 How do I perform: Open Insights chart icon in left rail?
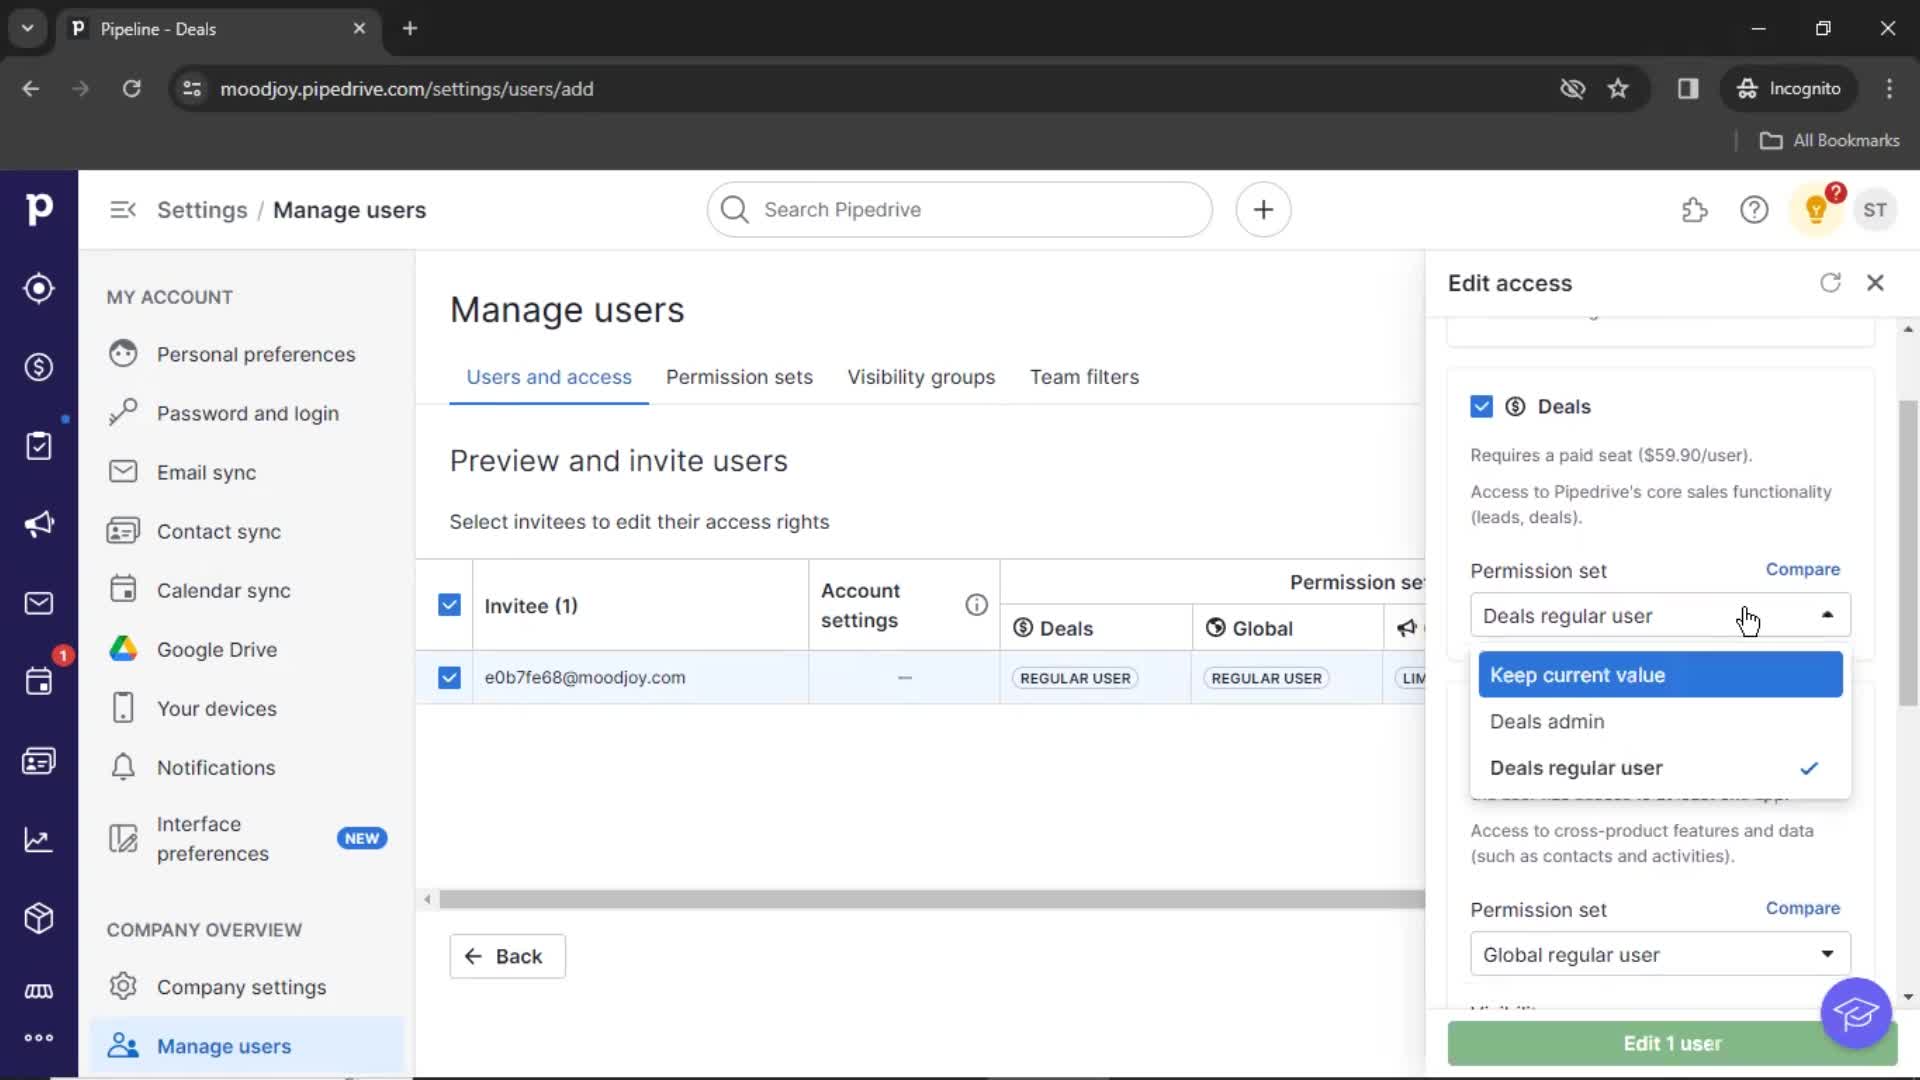[x=38, y=840]
